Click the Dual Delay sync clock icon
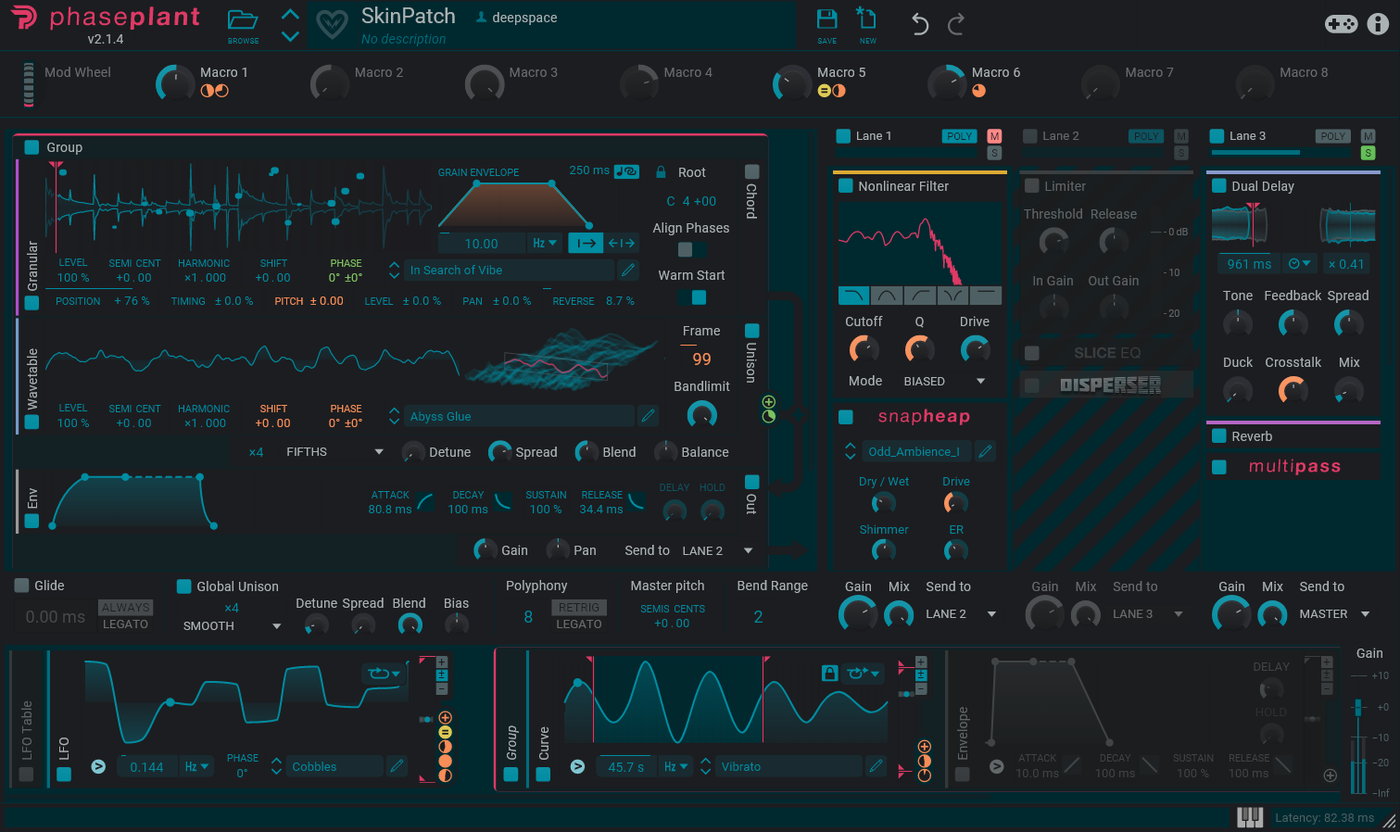1400x832 pixels. coord(1299,264)
